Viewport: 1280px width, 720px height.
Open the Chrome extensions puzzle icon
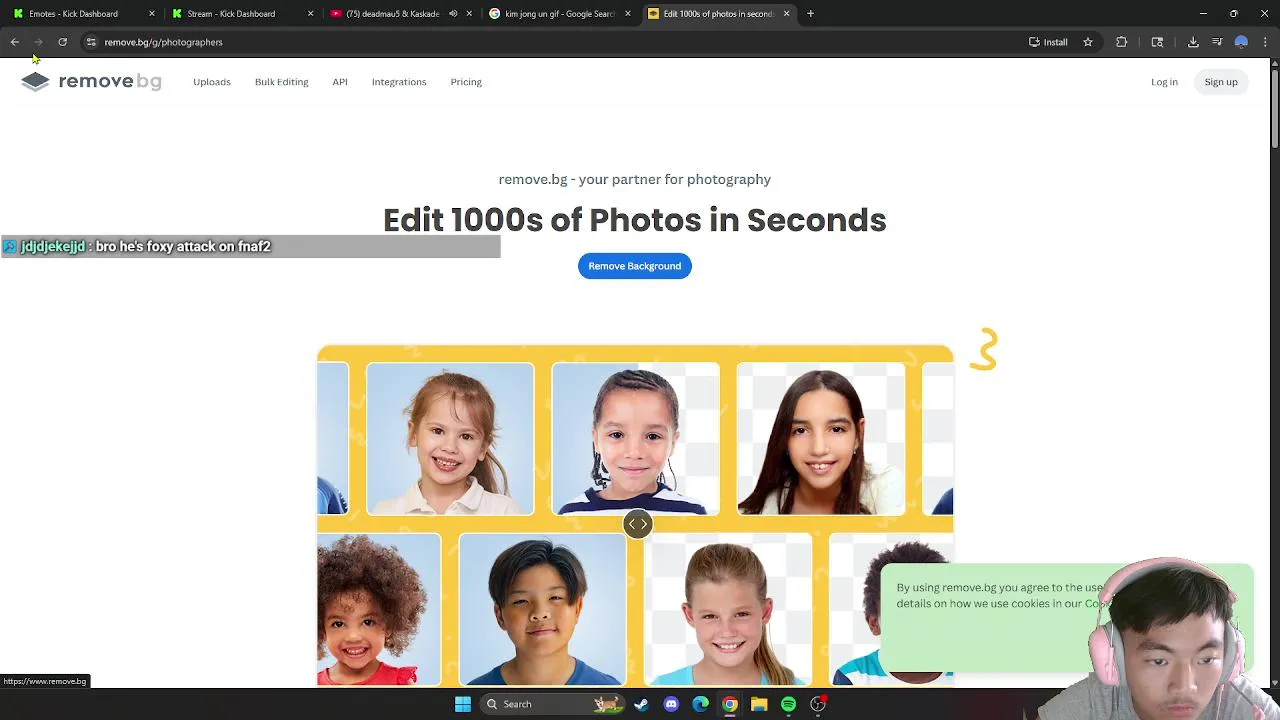pos(1121,42)
